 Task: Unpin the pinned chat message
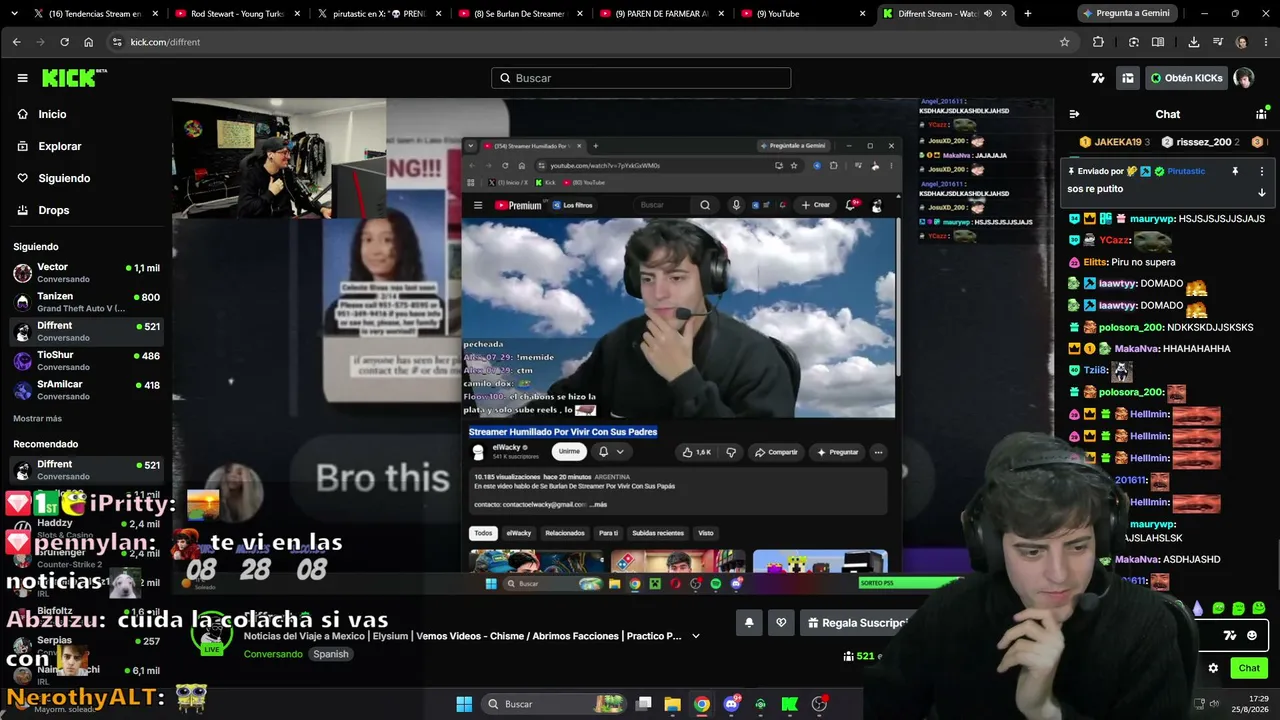1235,171
